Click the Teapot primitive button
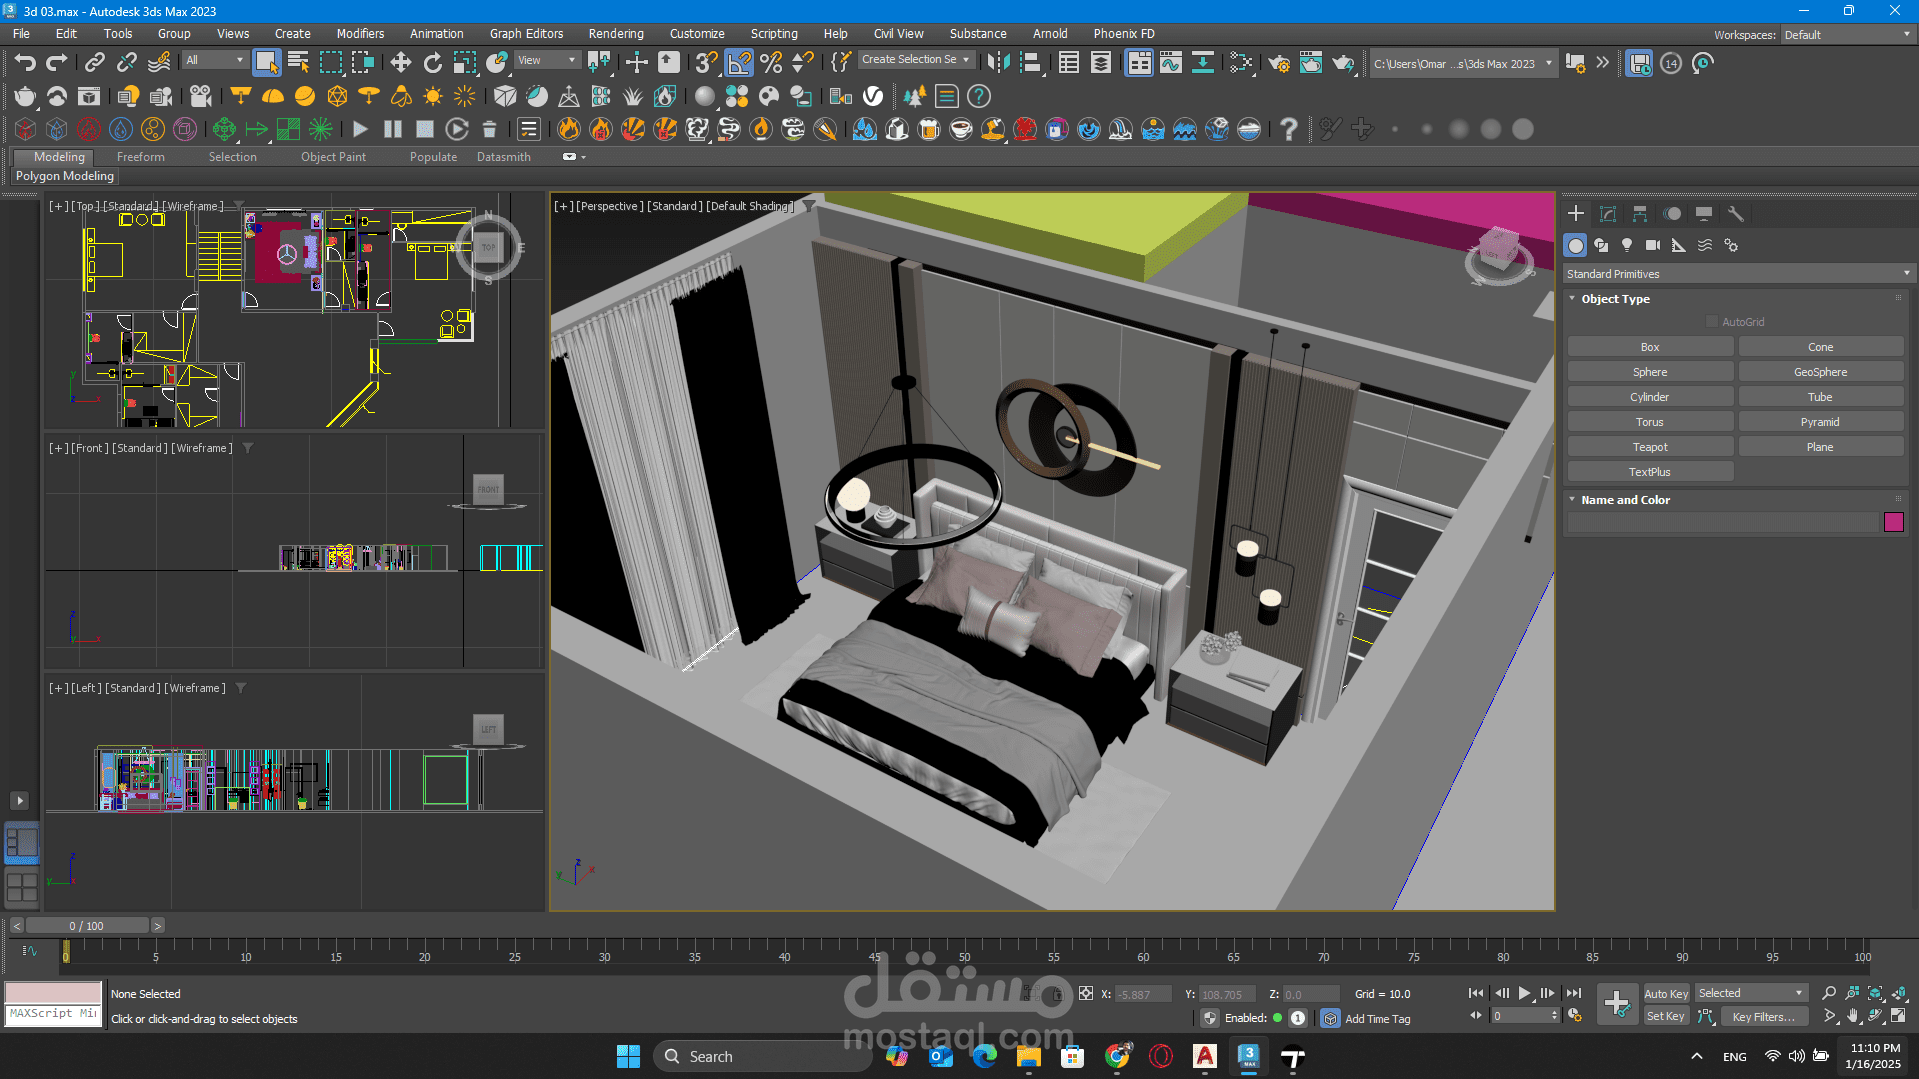This screenshot has width=1919, height=1079. [x=1650, y=447]
